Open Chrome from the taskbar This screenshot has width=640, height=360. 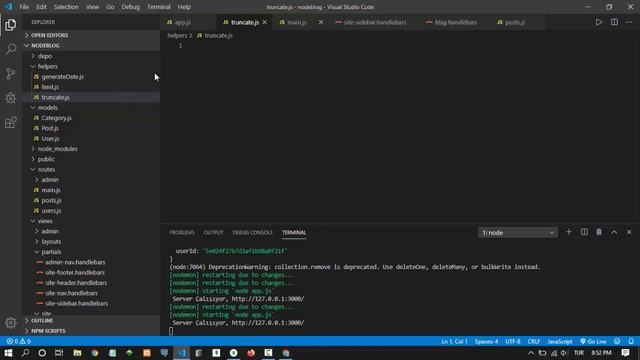point(95,353)
